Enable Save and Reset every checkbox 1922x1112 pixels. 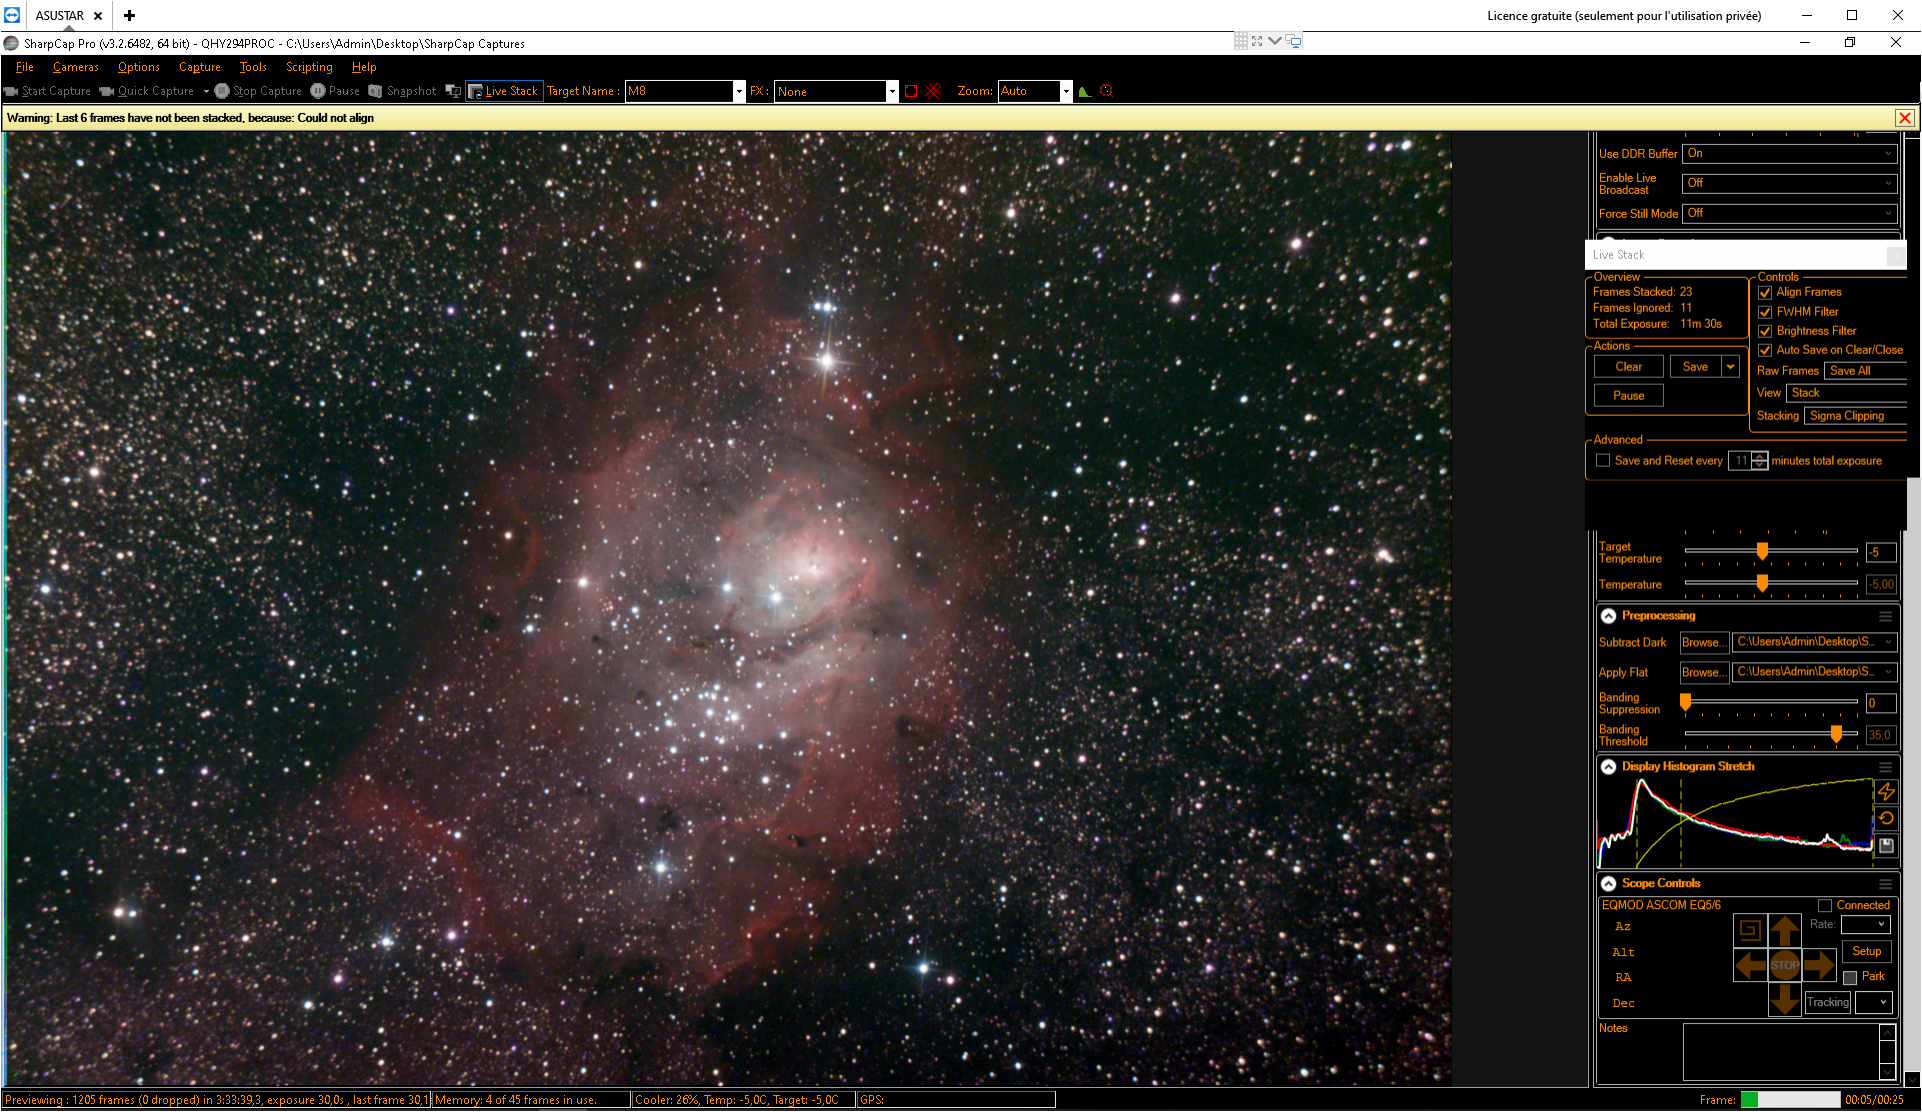click(x=1603, y=461)
